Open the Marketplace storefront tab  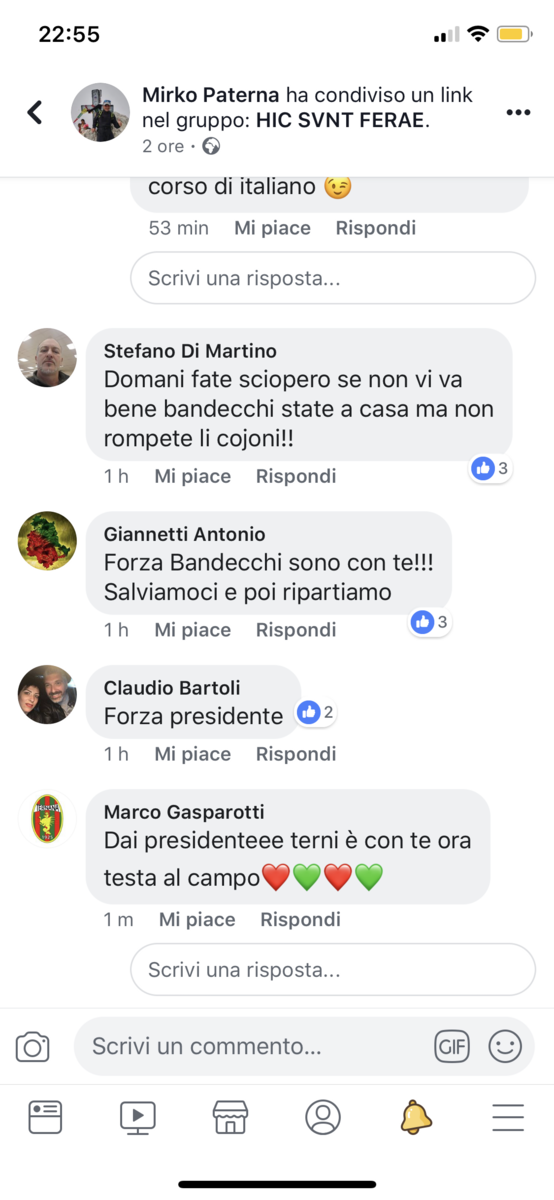click(x=230, y=1117)
